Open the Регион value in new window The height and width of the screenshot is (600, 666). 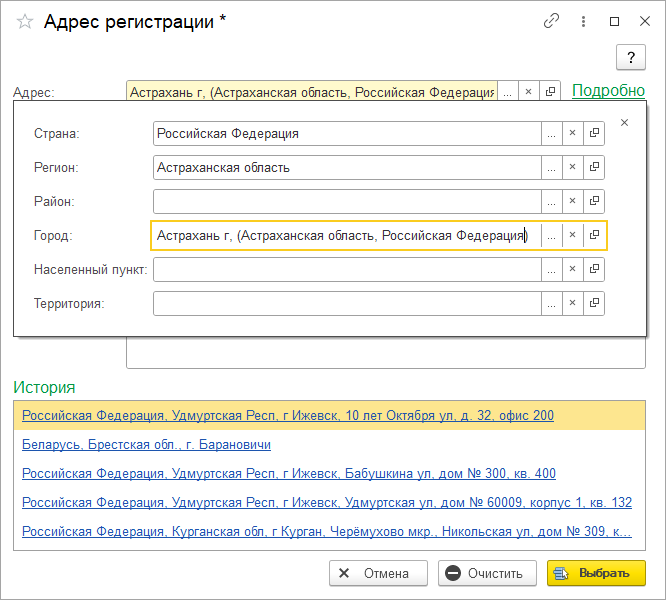[x=594, y=167]
